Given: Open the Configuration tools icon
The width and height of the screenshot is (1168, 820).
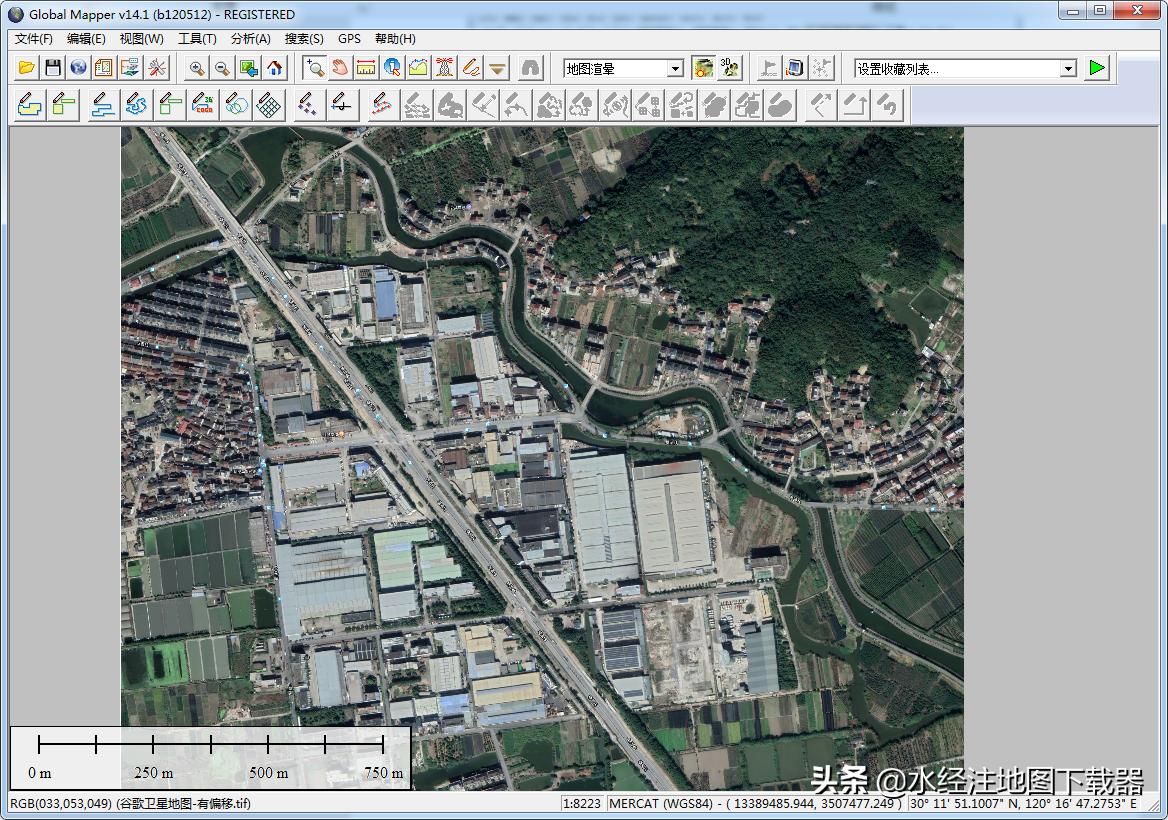Looking at the screenshot, I should pos(156,69).
